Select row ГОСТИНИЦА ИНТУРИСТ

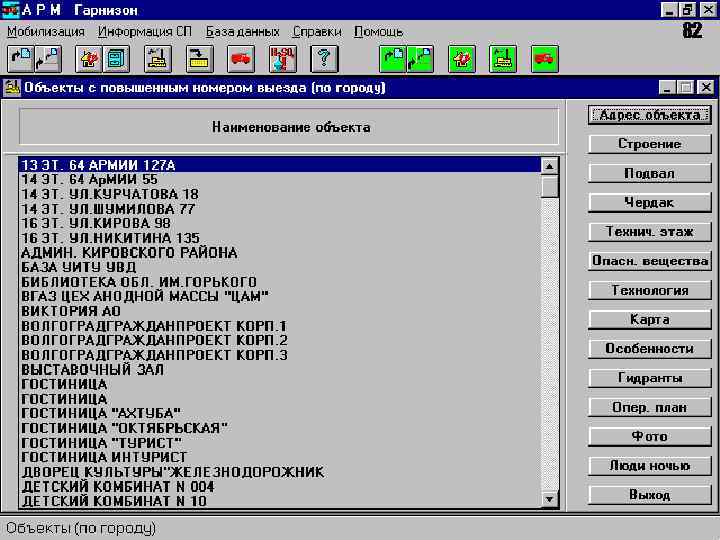(x=280, y=457)
